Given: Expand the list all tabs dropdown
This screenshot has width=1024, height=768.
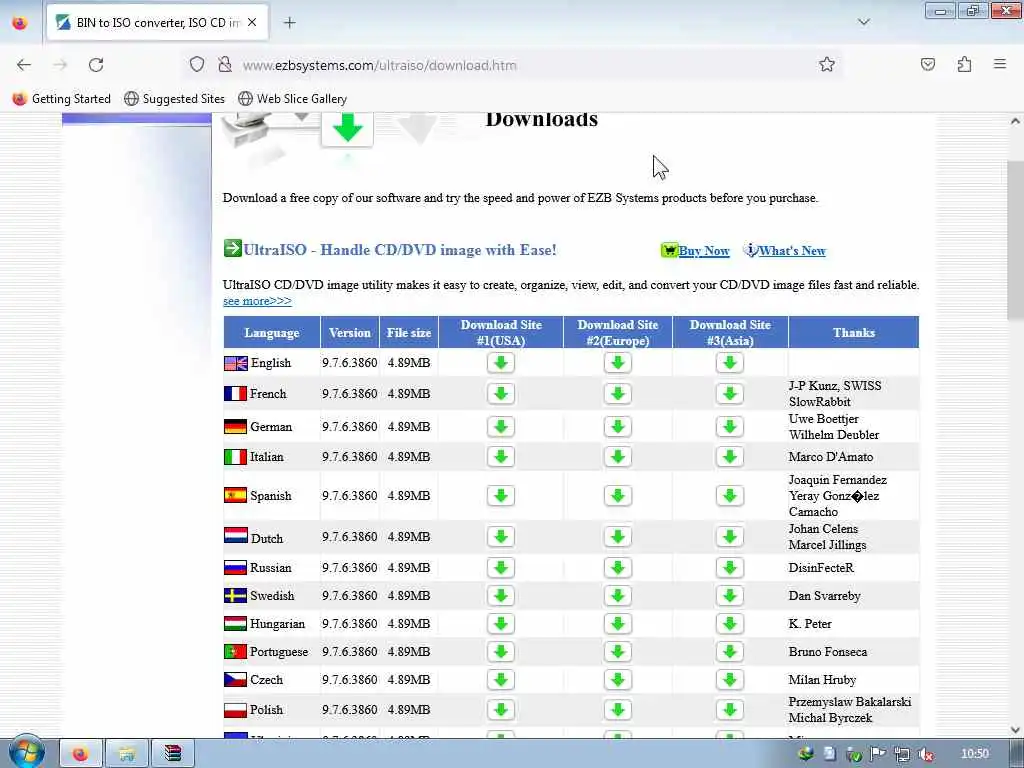Looking at the screenshot, I should coord(863,22).
